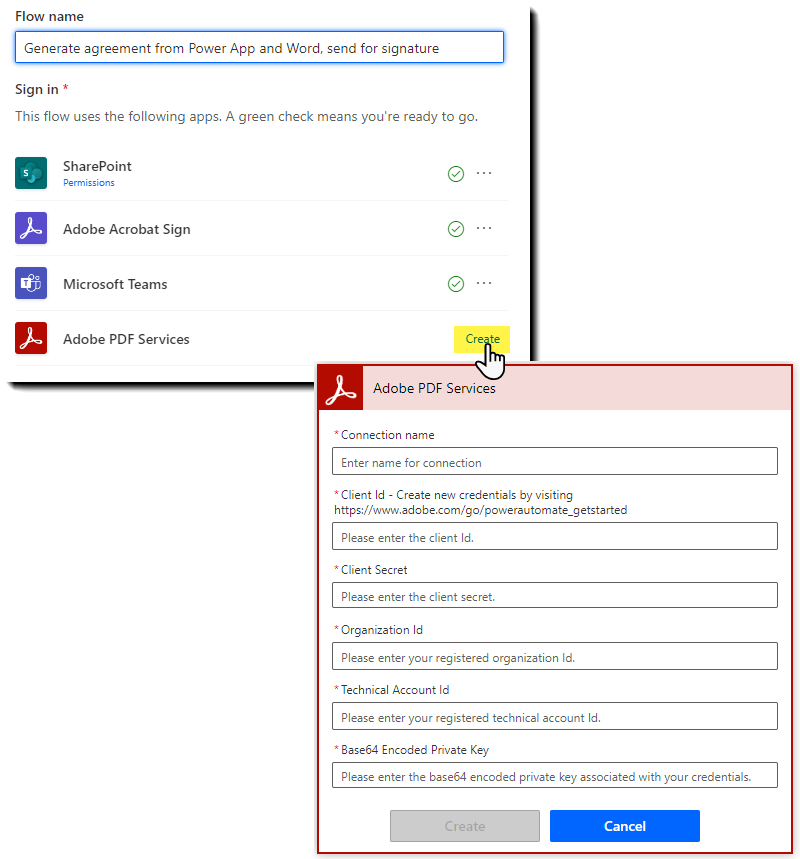Click the green check beside Microsoft Teams

click(x=456, y=283)
